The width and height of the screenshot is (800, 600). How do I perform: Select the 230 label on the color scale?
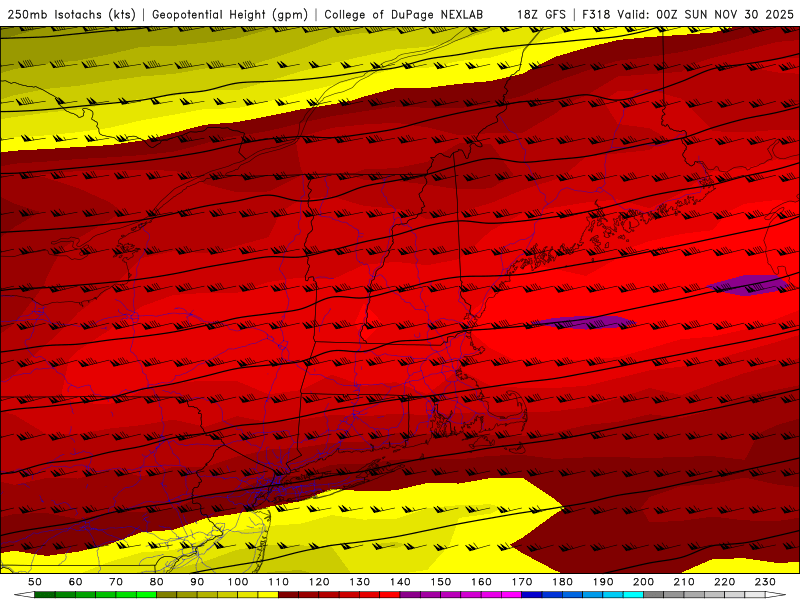765,582
